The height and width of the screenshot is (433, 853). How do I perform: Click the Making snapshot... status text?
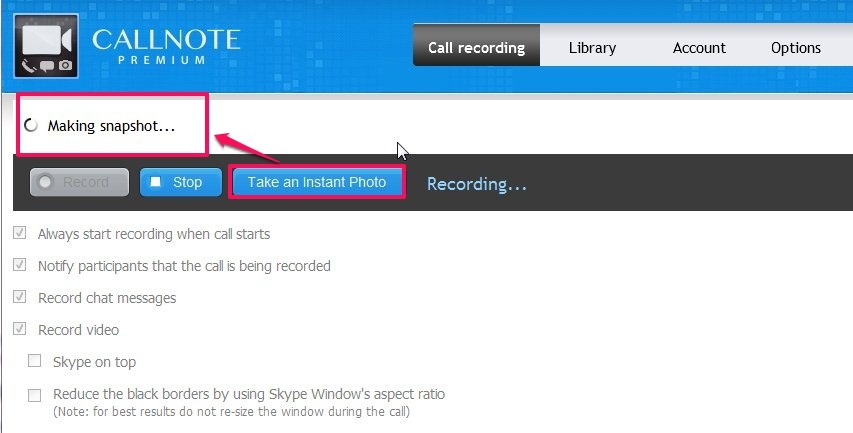112,126
